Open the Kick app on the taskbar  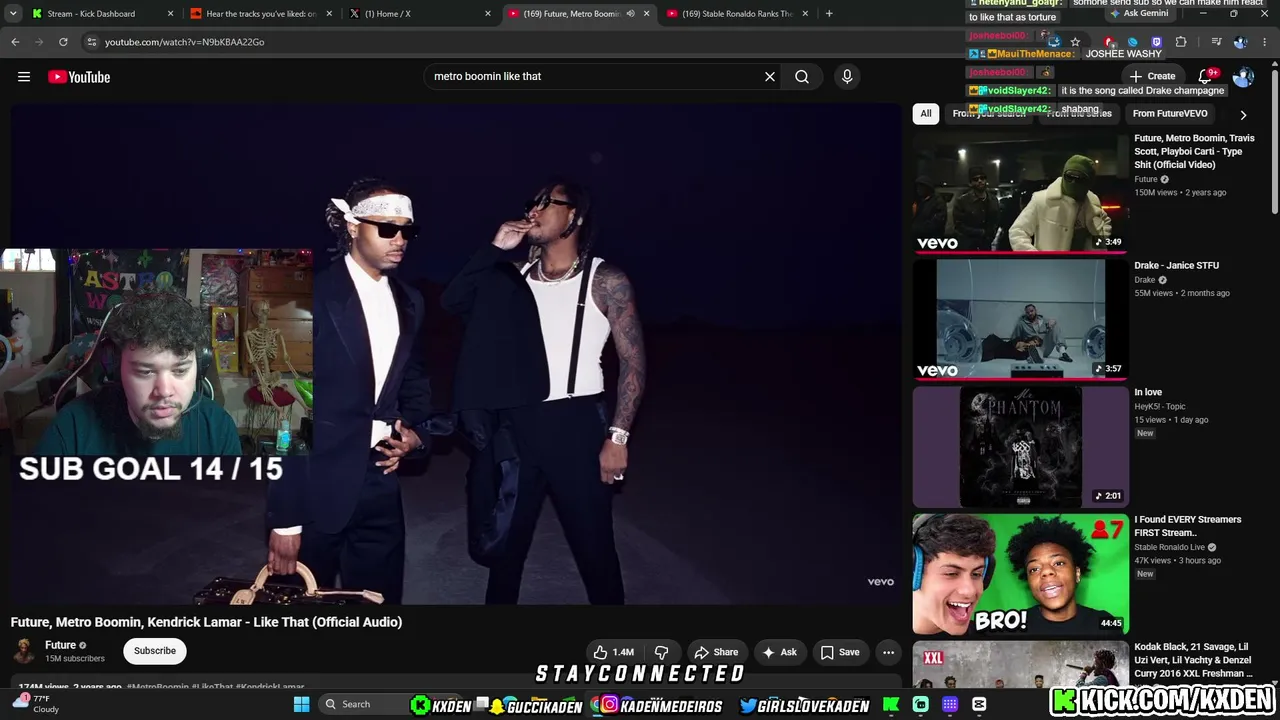tap(891, 704)
